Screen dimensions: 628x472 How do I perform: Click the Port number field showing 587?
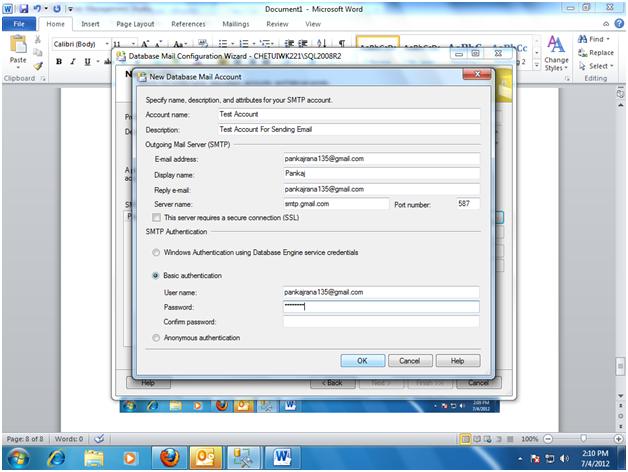tap(467, 204)
